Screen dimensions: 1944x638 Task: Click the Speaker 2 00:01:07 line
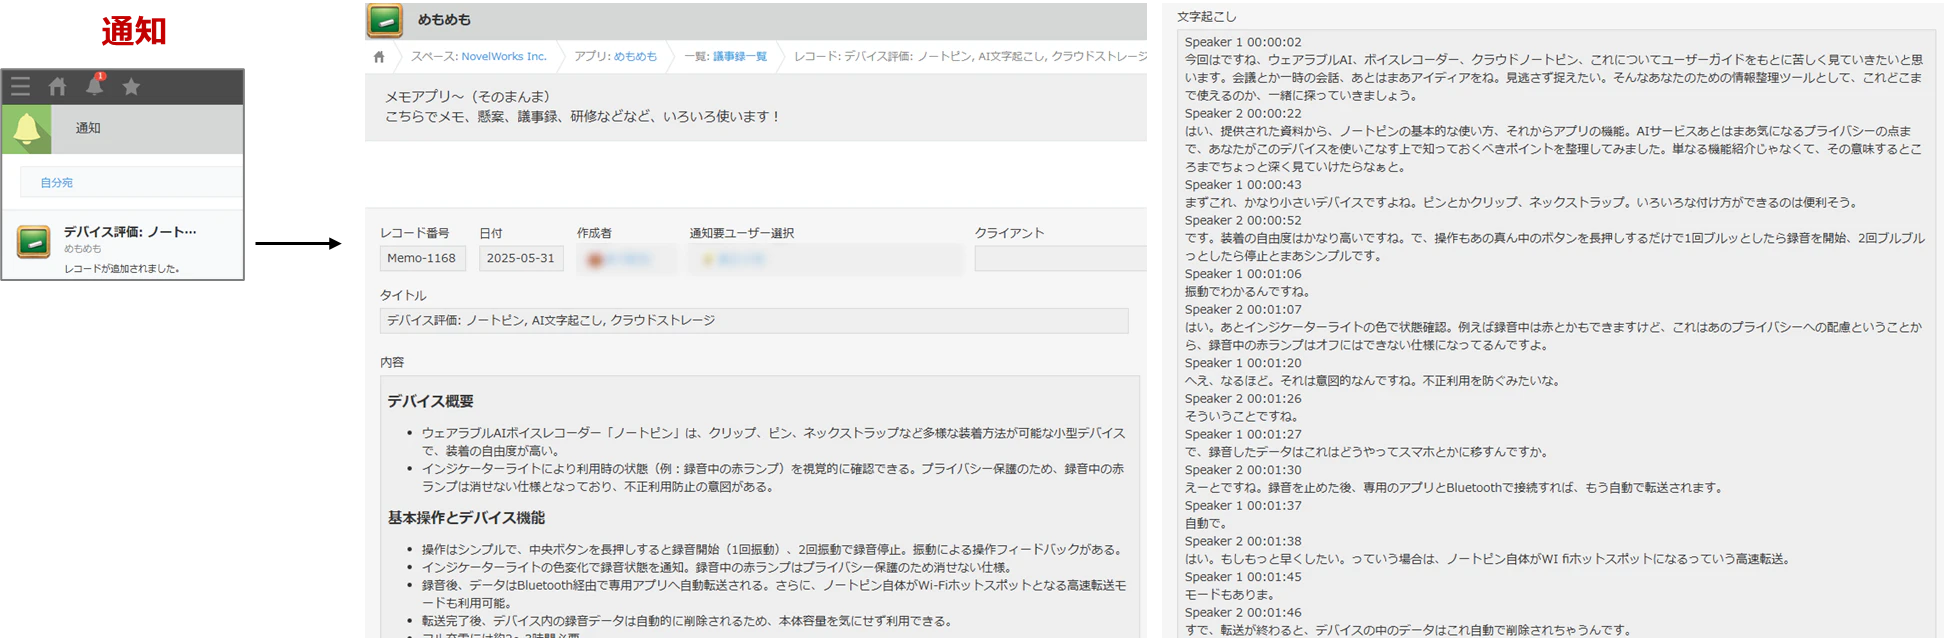[1243, 310]
